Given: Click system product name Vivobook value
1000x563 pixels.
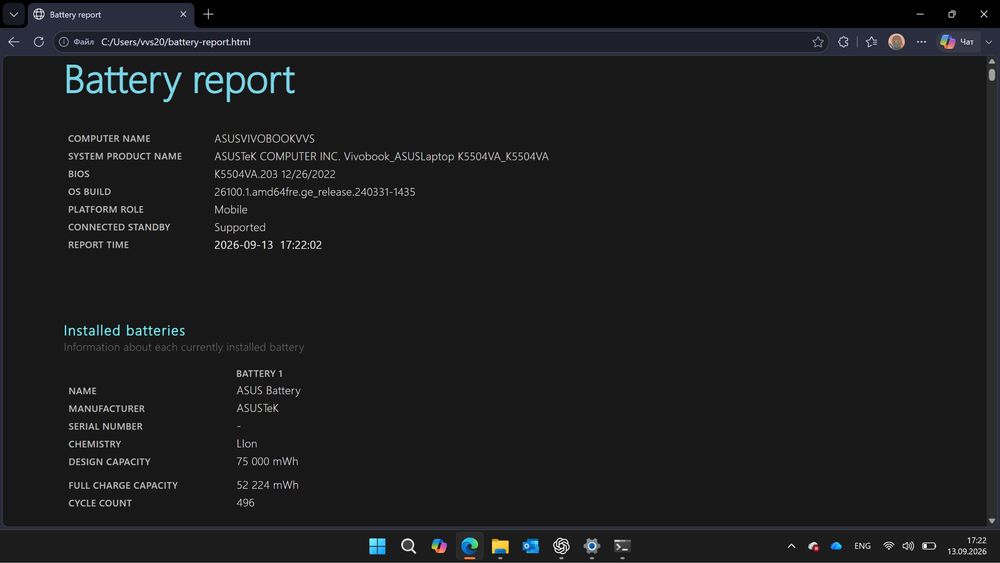Looking at the screenshot, I should 381,156.
